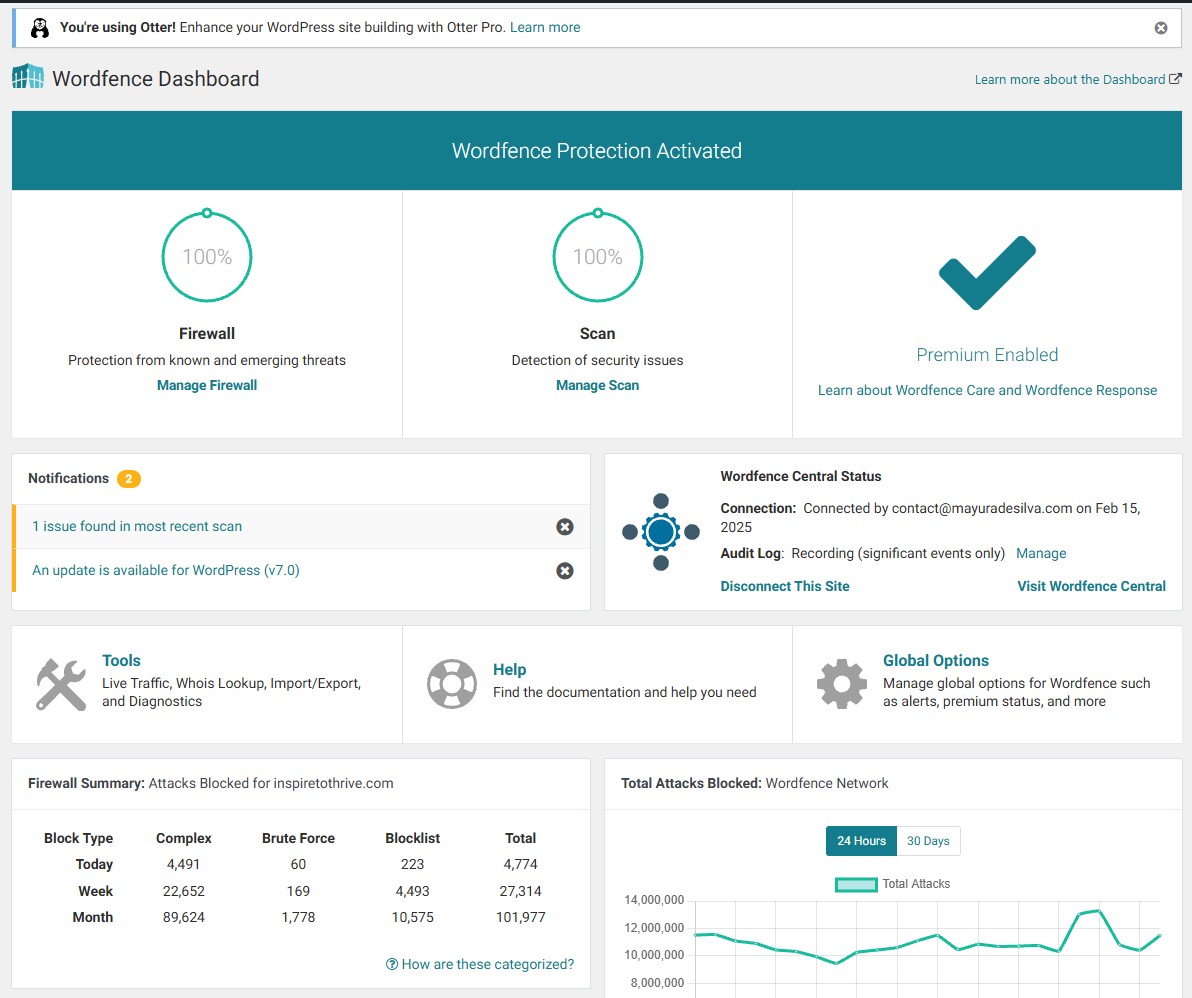Screen dimensions: 1192x998
Task: Click the Premium Enabled text
Action: coord(987,354)
